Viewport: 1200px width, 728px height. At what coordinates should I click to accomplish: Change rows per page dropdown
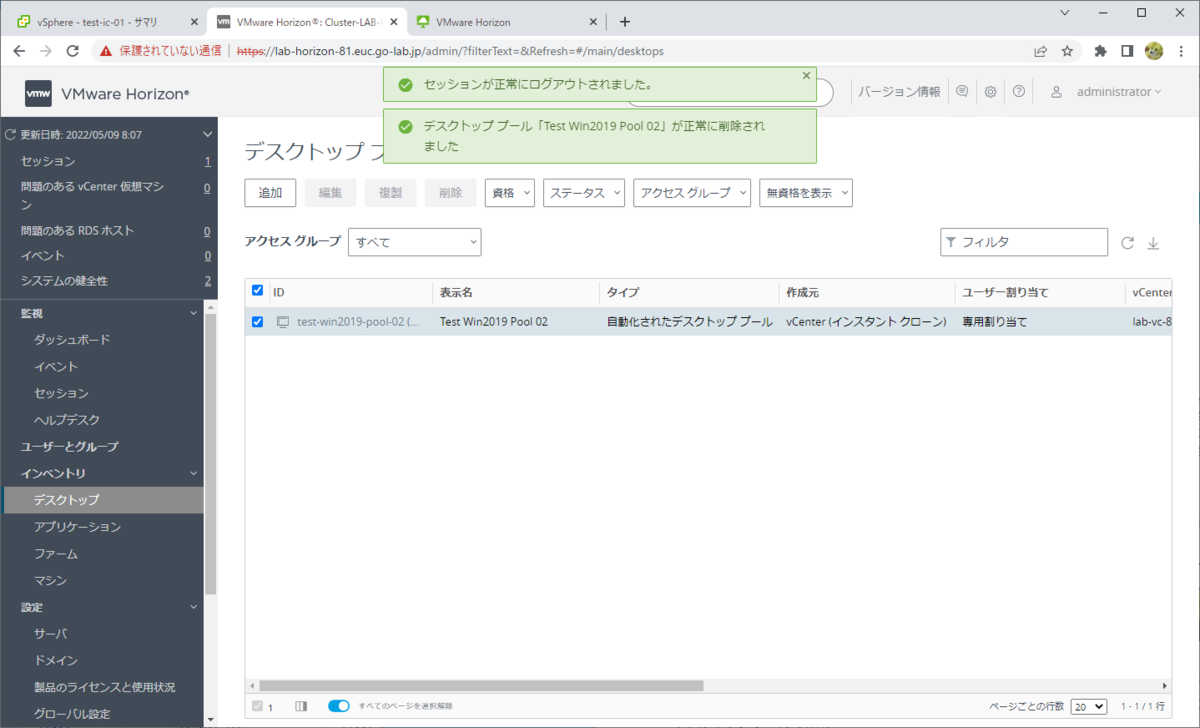[1089, 706]
